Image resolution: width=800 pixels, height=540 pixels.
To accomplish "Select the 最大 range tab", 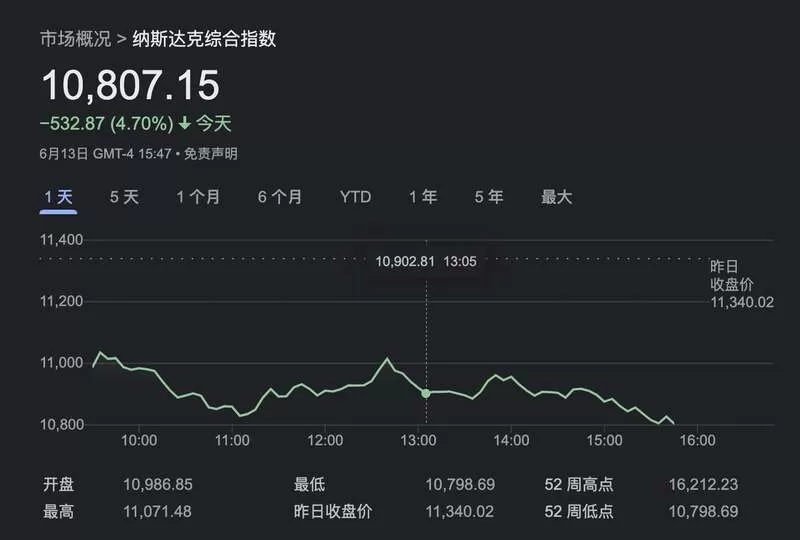I will 557,197.
